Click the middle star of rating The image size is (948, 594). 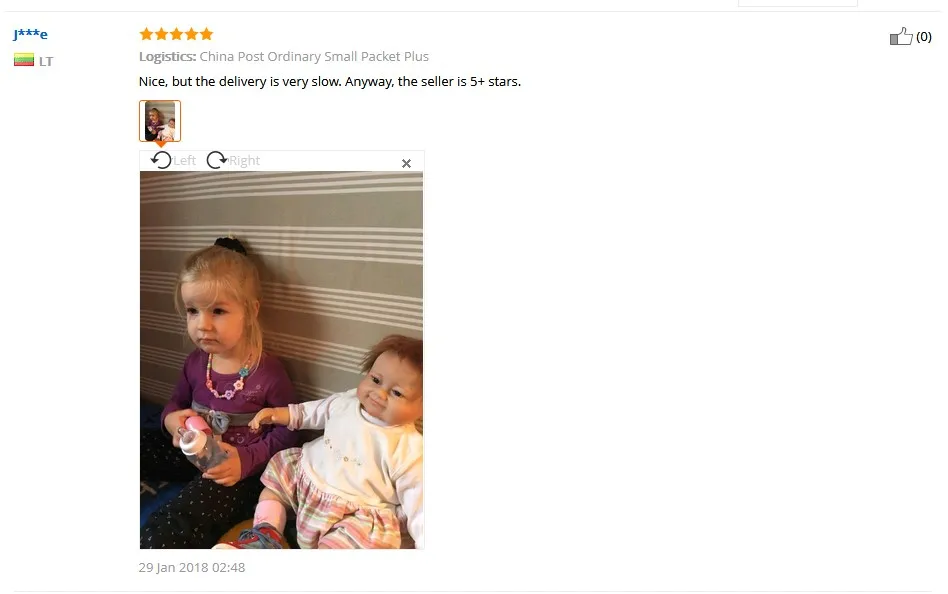tap(177, 34)
